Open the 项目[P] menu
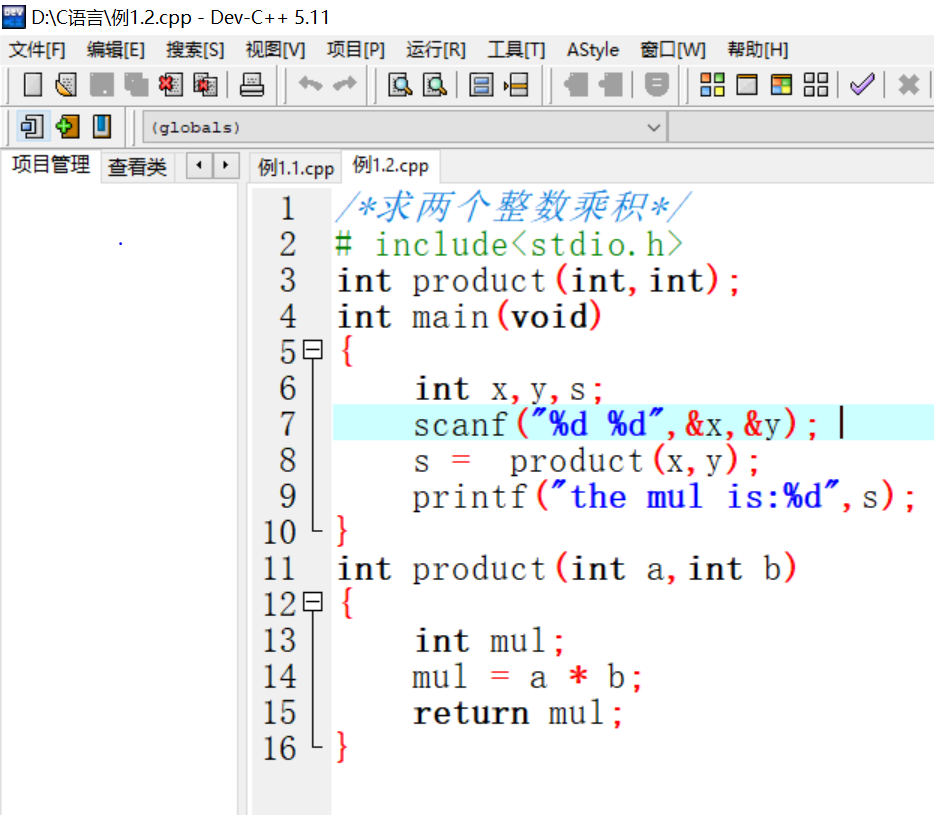 [x=356, y=50]
